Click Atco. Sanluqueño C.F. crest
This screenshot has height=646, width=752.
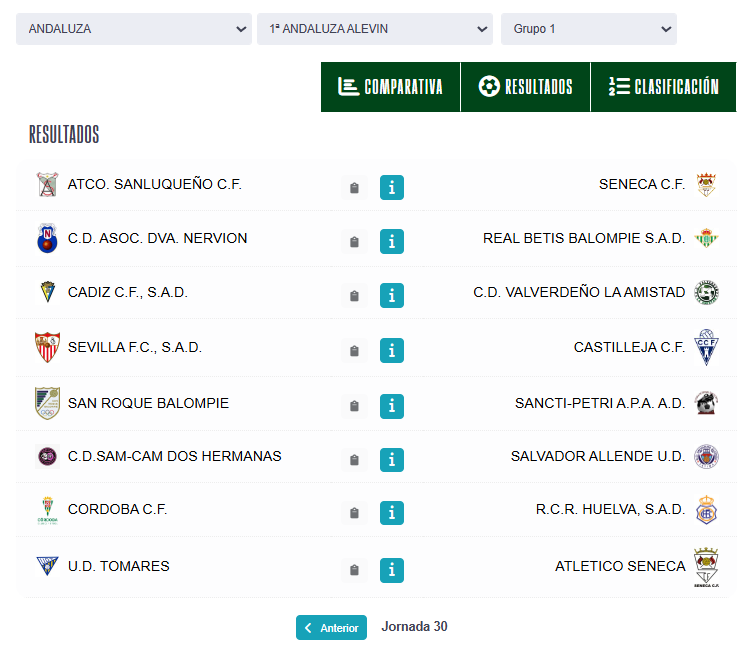point(47,185)
